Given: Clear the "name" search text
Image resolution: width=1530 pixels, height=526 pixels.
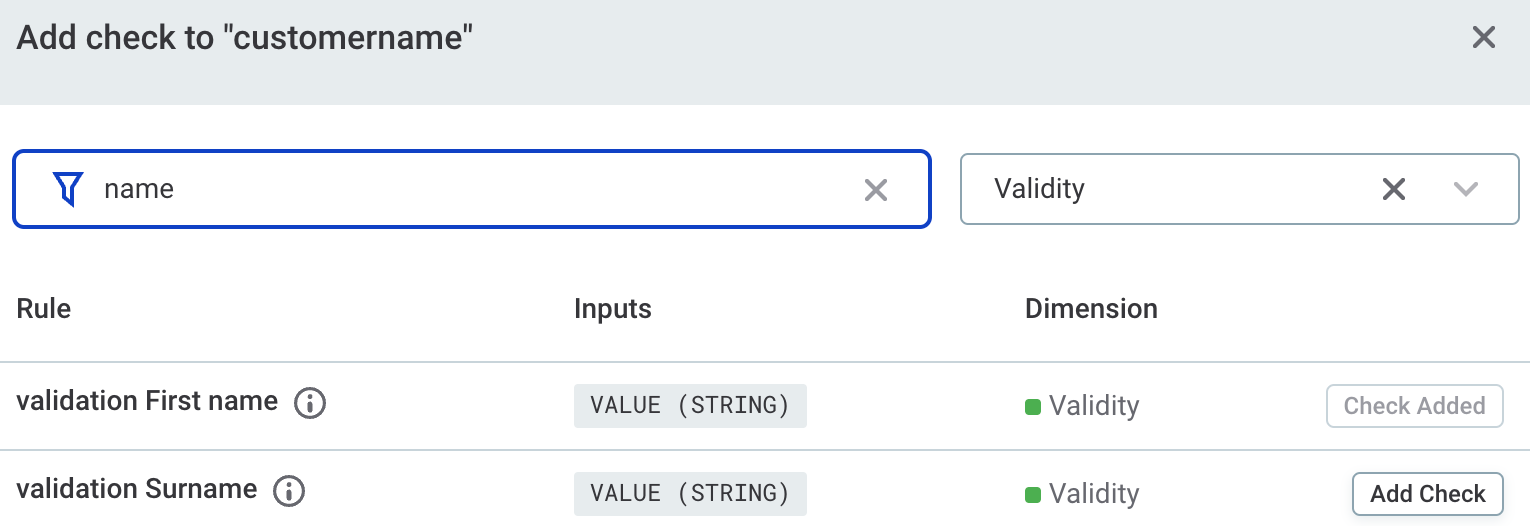Looking at the screenshot, I should 875,190.
